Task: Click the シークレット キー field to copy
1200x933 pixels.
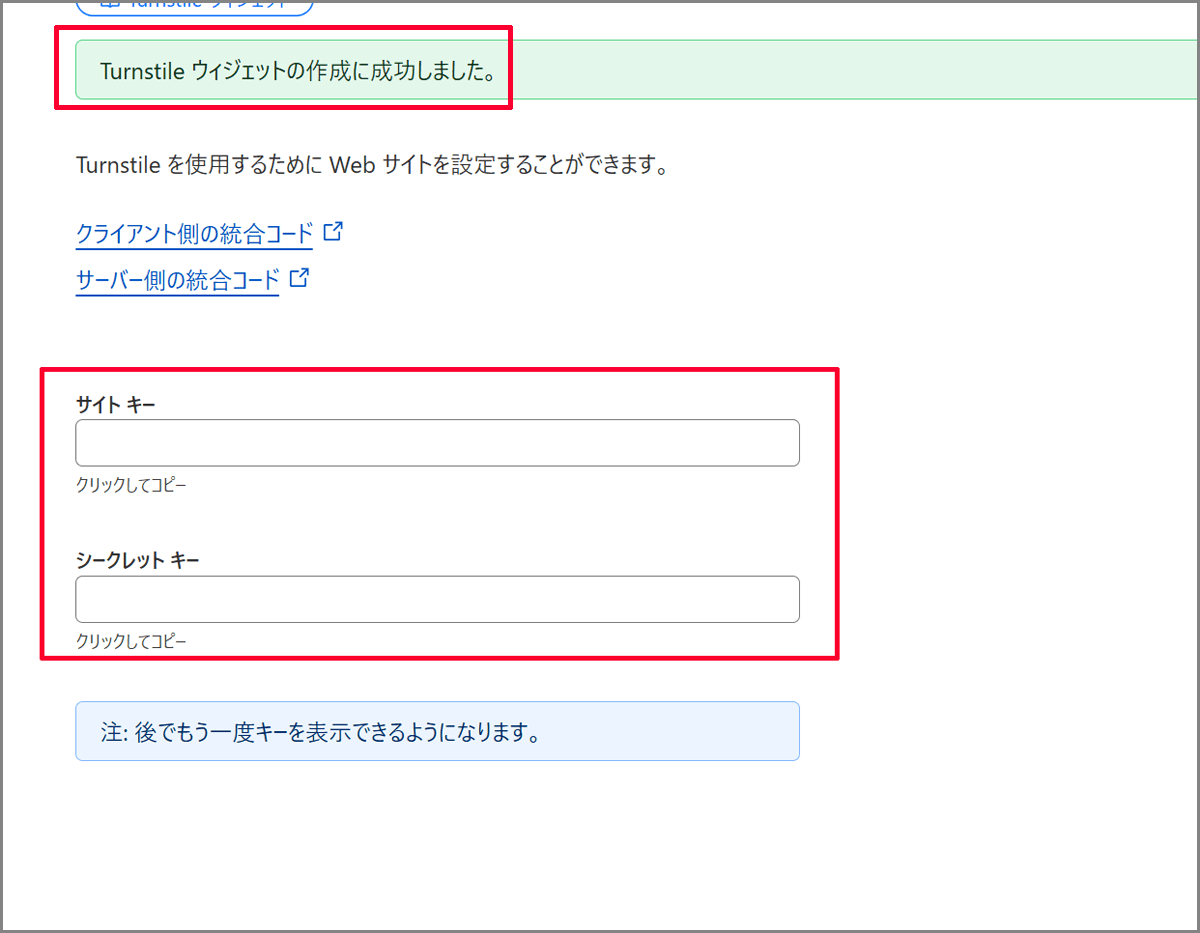Action: (x=437, y=599)
